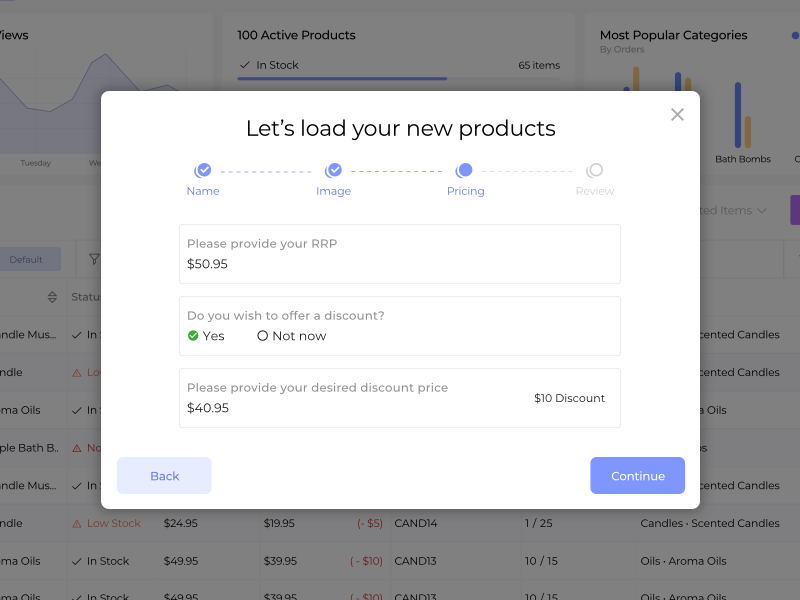Viewport: 800px width, 600px height.
Task: Expand the Items dropdown chevron
Action: 762,211
